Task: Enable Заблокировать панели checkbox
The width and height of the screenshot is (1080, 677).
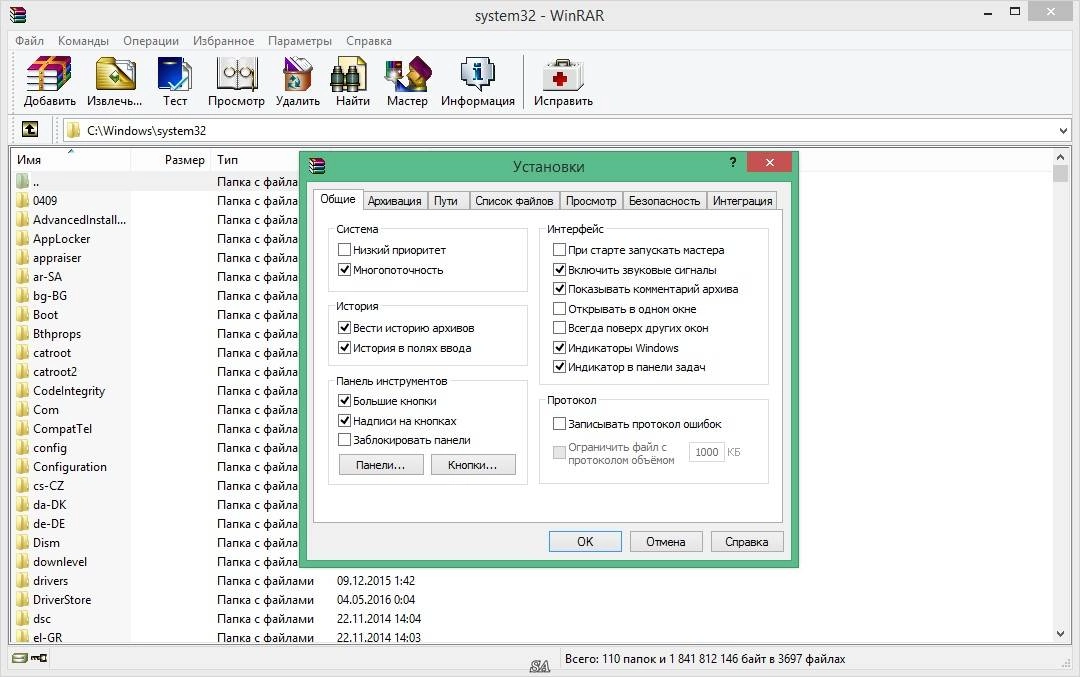Action: pos(345,439)
